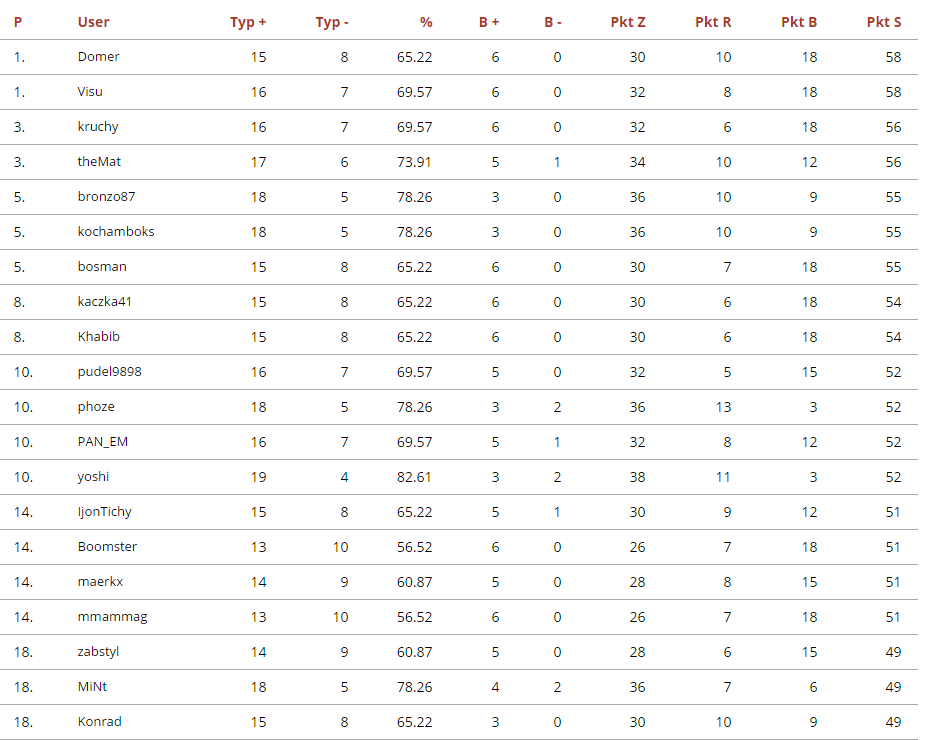The width and height of the screenshot is (925, 740).
Task: Sort by 'Pkt B' column
Action: (x=799, y=22)
